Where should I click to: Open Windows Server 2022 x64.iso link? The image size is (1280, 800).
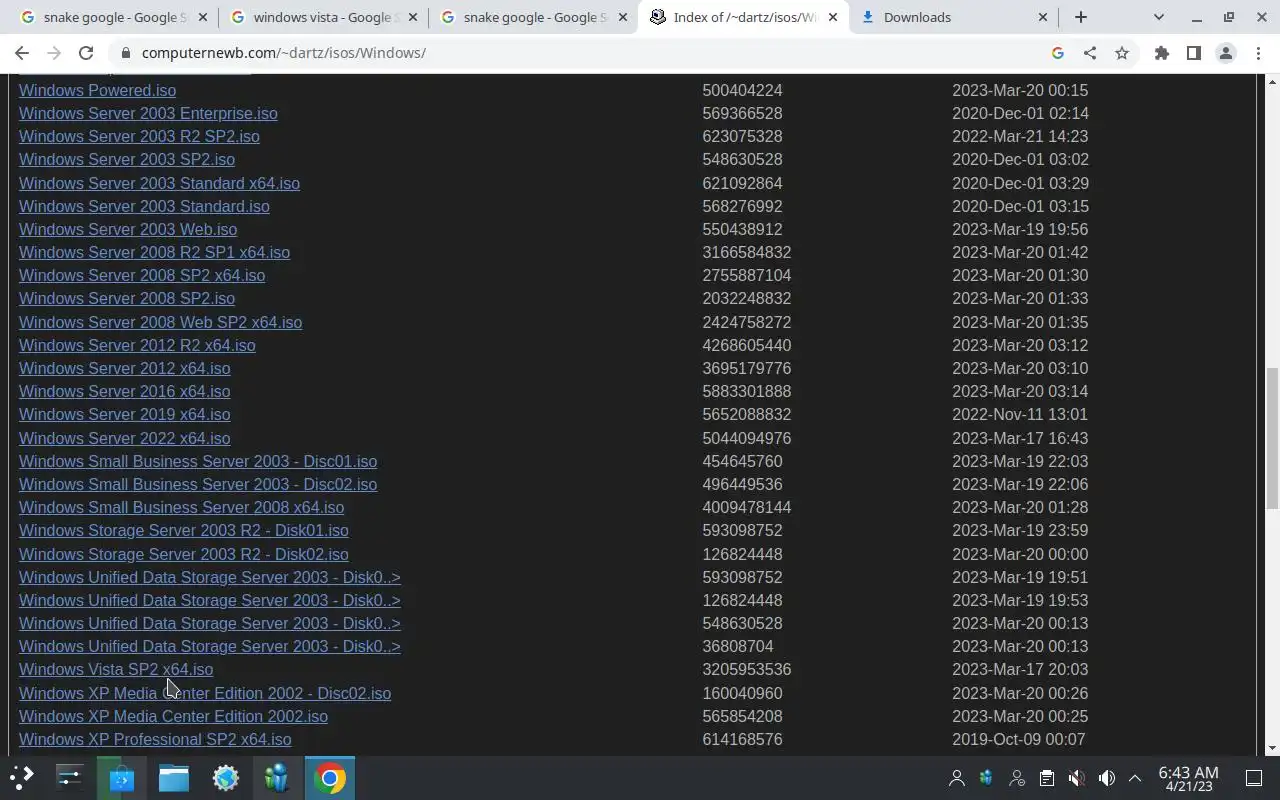point(124,438)
